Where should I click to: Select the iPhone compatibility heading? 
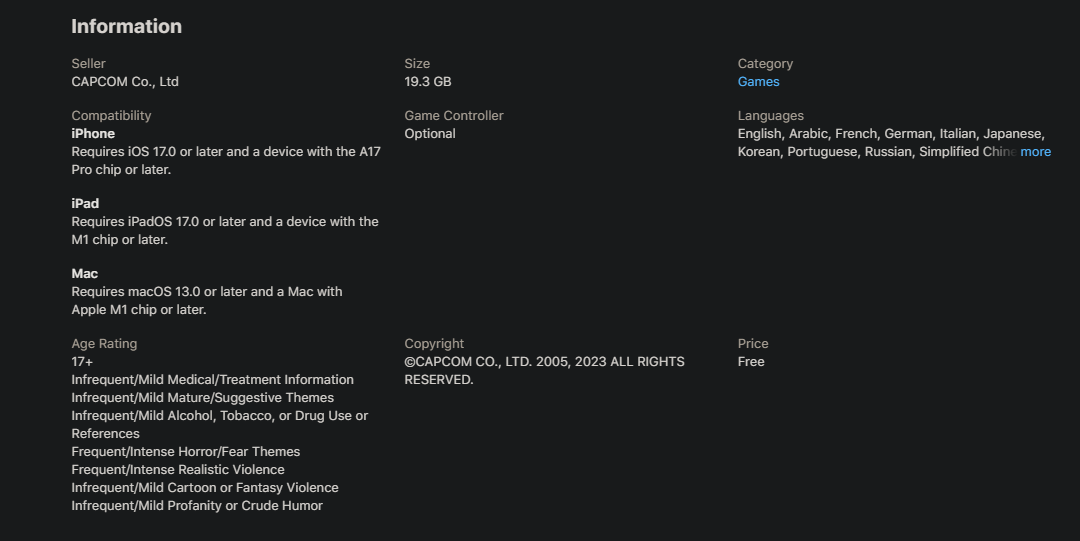point(93,134)
